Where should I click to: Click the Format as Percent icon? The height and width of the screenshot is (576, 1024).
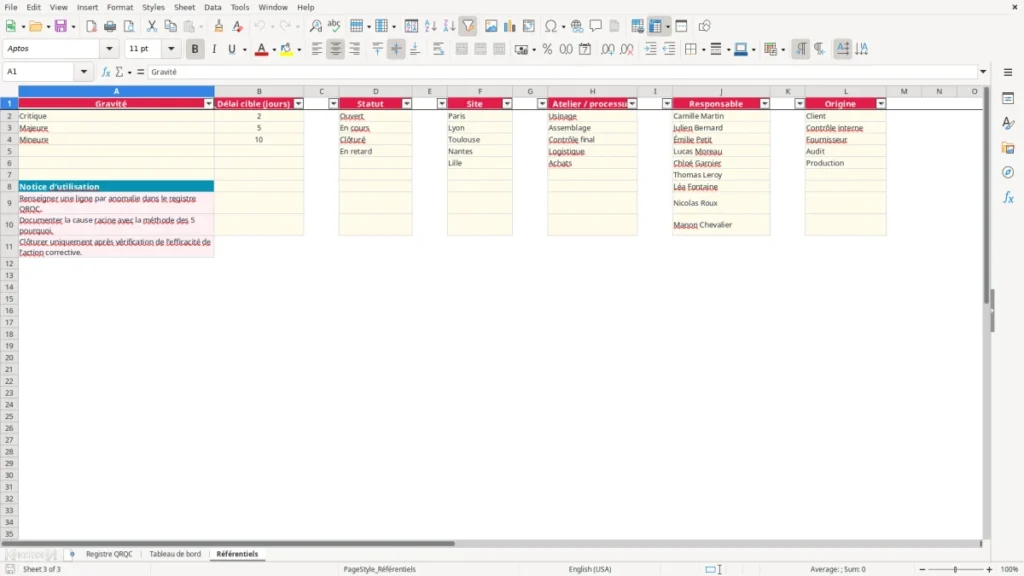tap(547, 49)
